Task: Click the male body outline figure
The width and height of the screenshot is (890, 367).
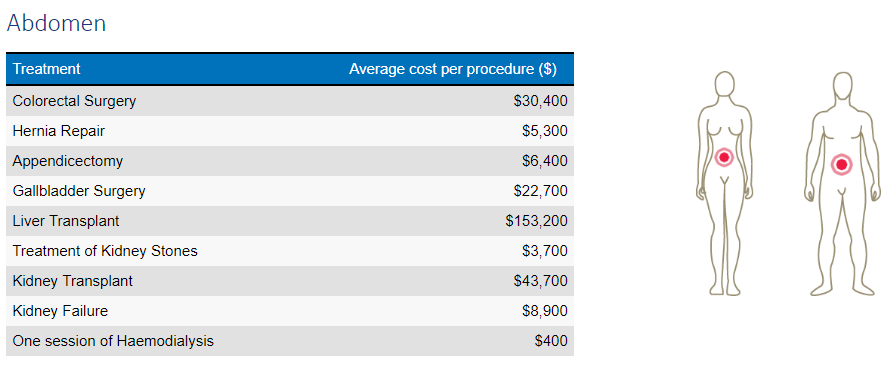Action: (843, 184)
